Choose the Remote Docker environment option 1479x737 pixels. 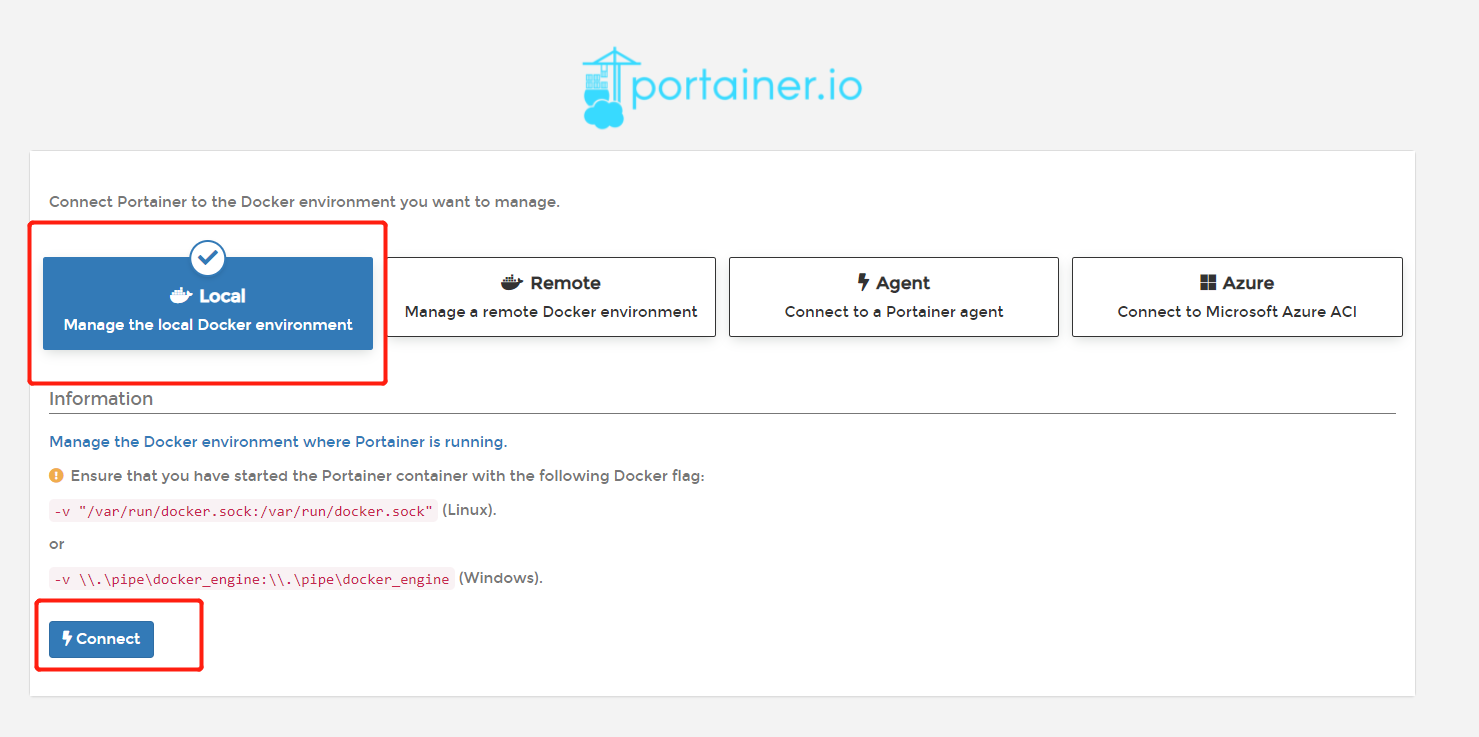coord(551,297)
